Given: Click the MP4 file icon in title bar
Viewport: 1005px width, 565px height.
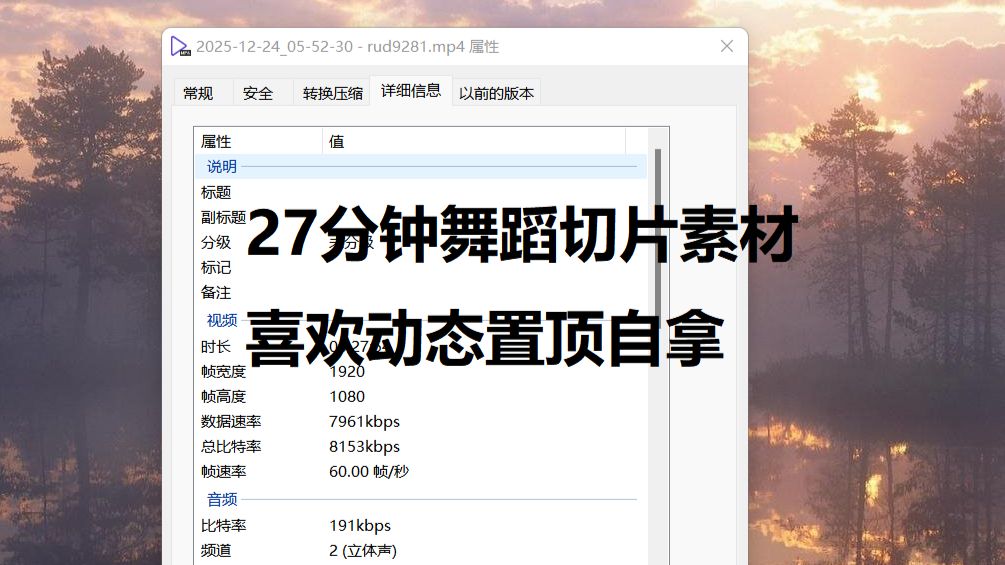Looking at the screenshot, I should (180, 46).
